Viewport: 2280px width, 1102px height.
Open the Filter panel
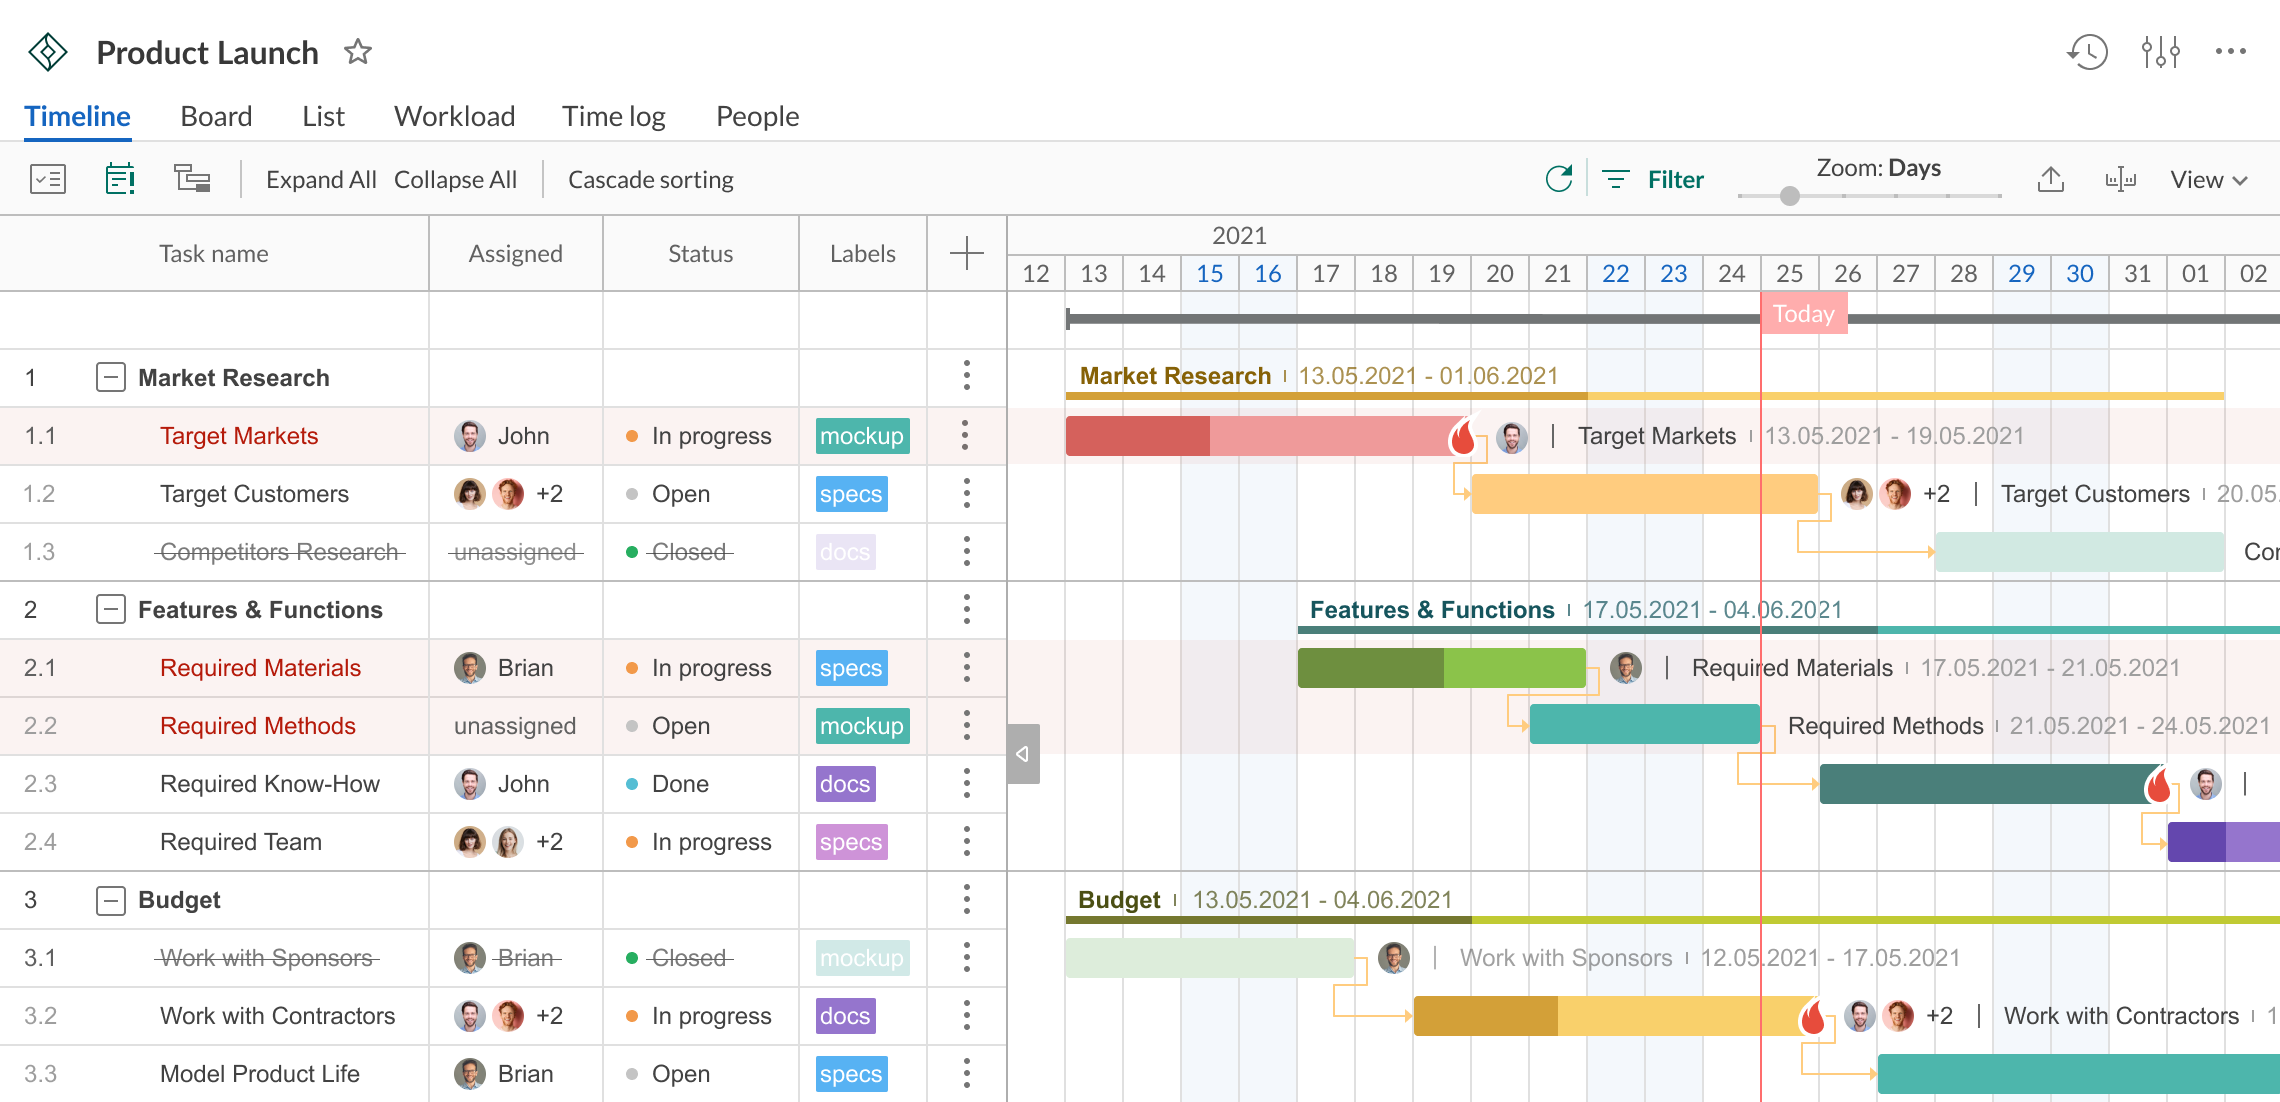click(x=1658, y=179)
